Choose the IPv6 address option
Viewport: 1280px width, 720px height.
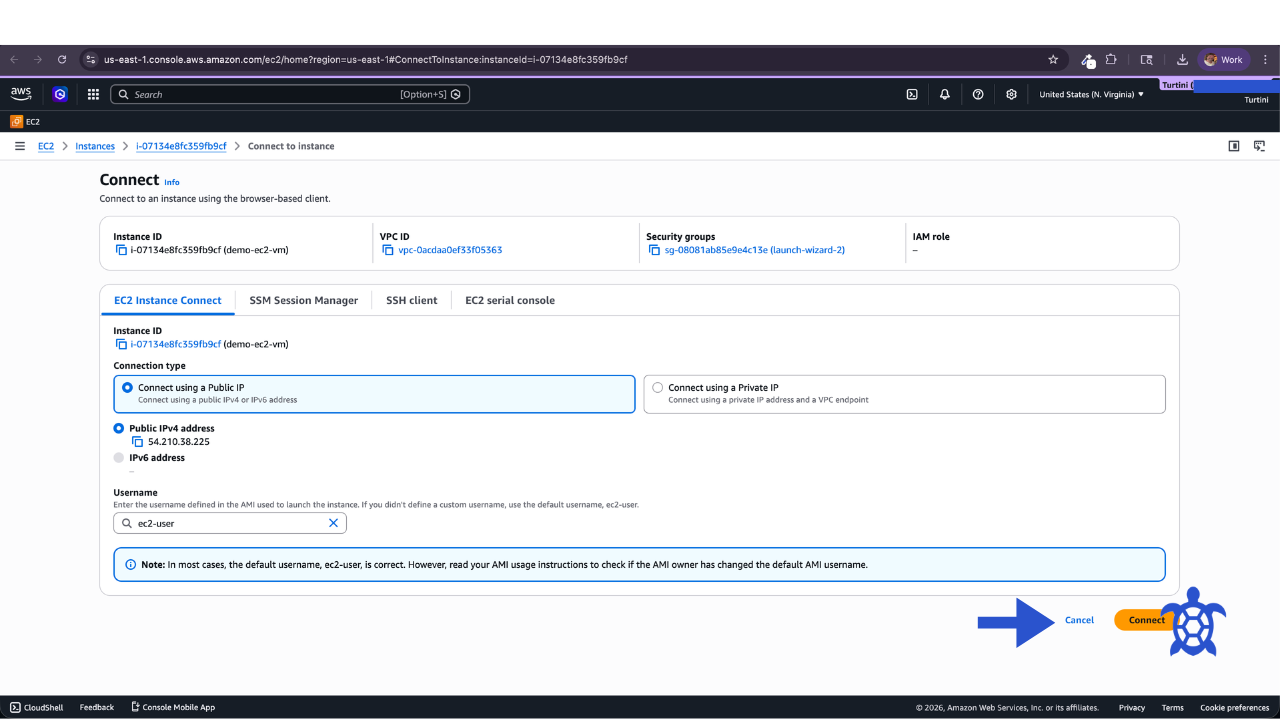tap(119, 458)
